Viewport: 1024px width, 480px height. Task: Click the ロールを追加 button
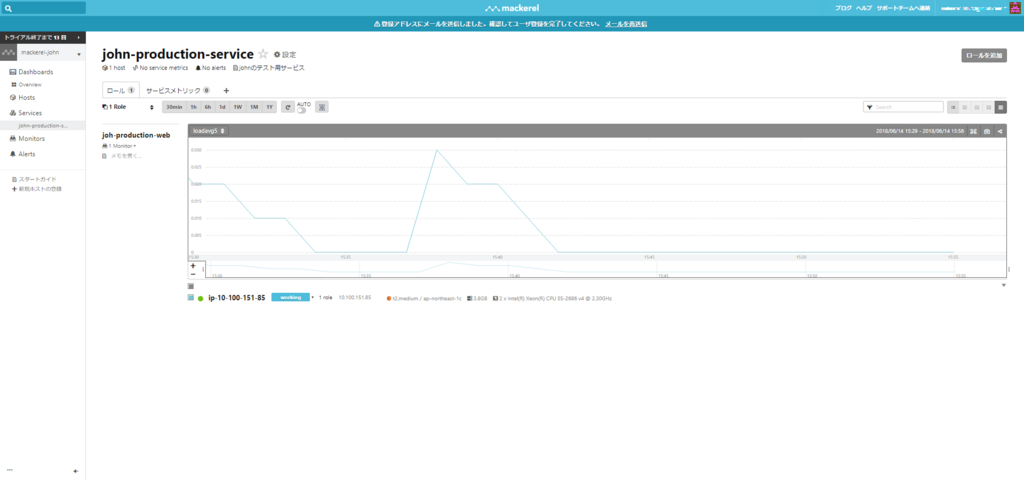[984, 56]
